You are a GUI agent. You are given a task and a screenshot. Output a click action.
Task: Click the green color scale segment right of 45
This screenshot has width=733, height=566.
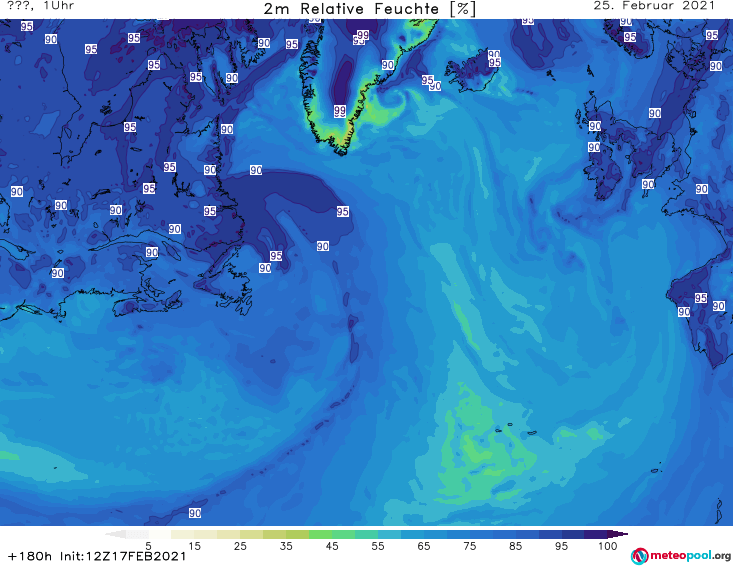coord(343,534)
